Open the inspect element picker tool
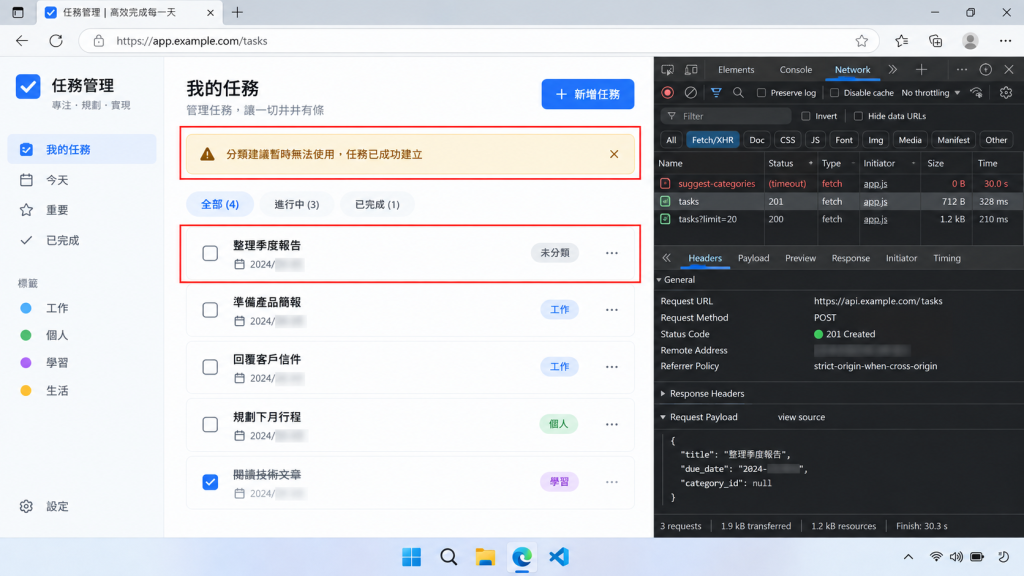Screen dimensions: 1024x576 tap(667, 70)
